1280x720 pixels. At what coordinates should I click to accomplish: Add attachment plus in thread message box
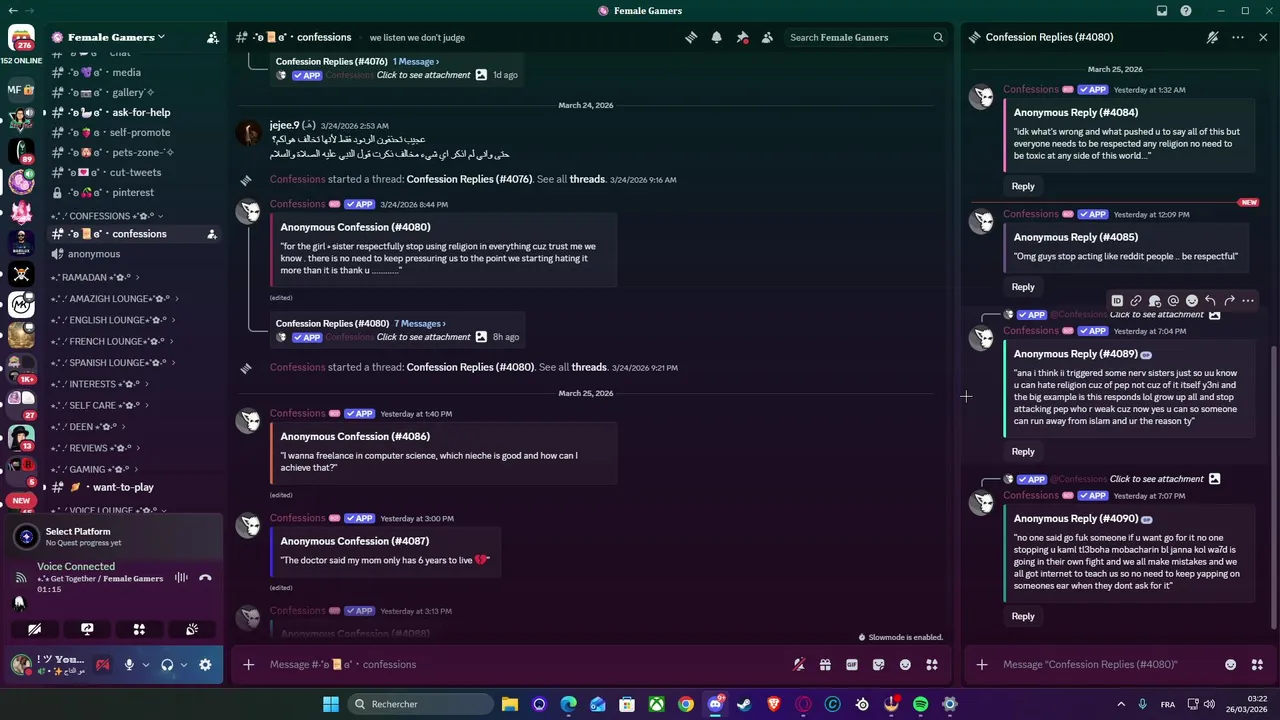click(x=982, y=664)
